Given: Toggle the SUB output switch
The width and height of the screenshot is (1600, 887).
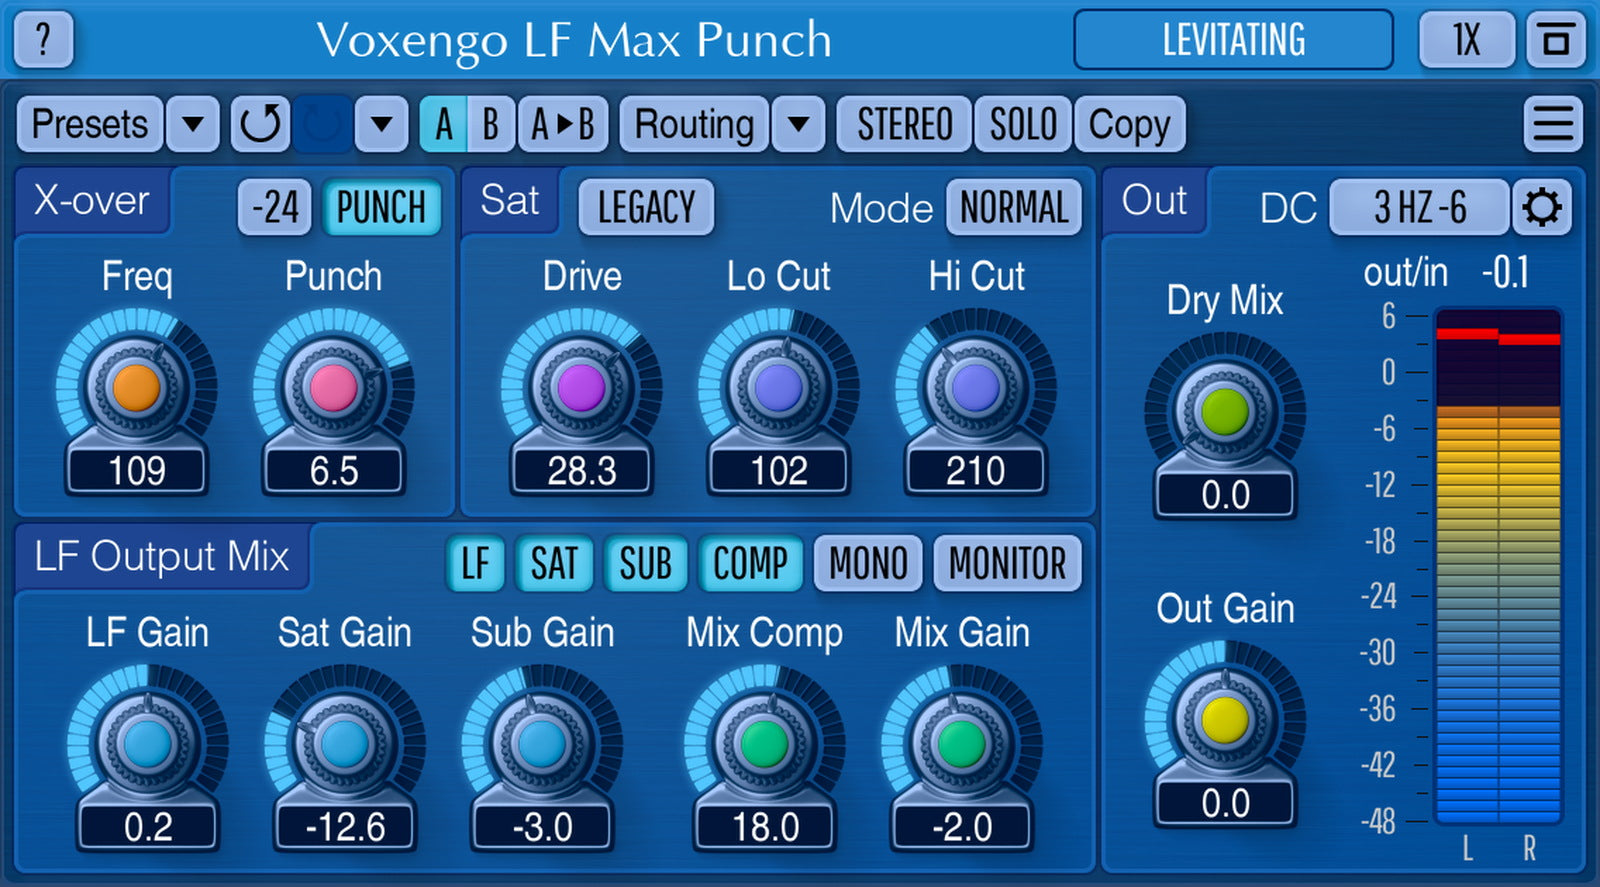Looking at the screenshot, I should tap(645, 563).
